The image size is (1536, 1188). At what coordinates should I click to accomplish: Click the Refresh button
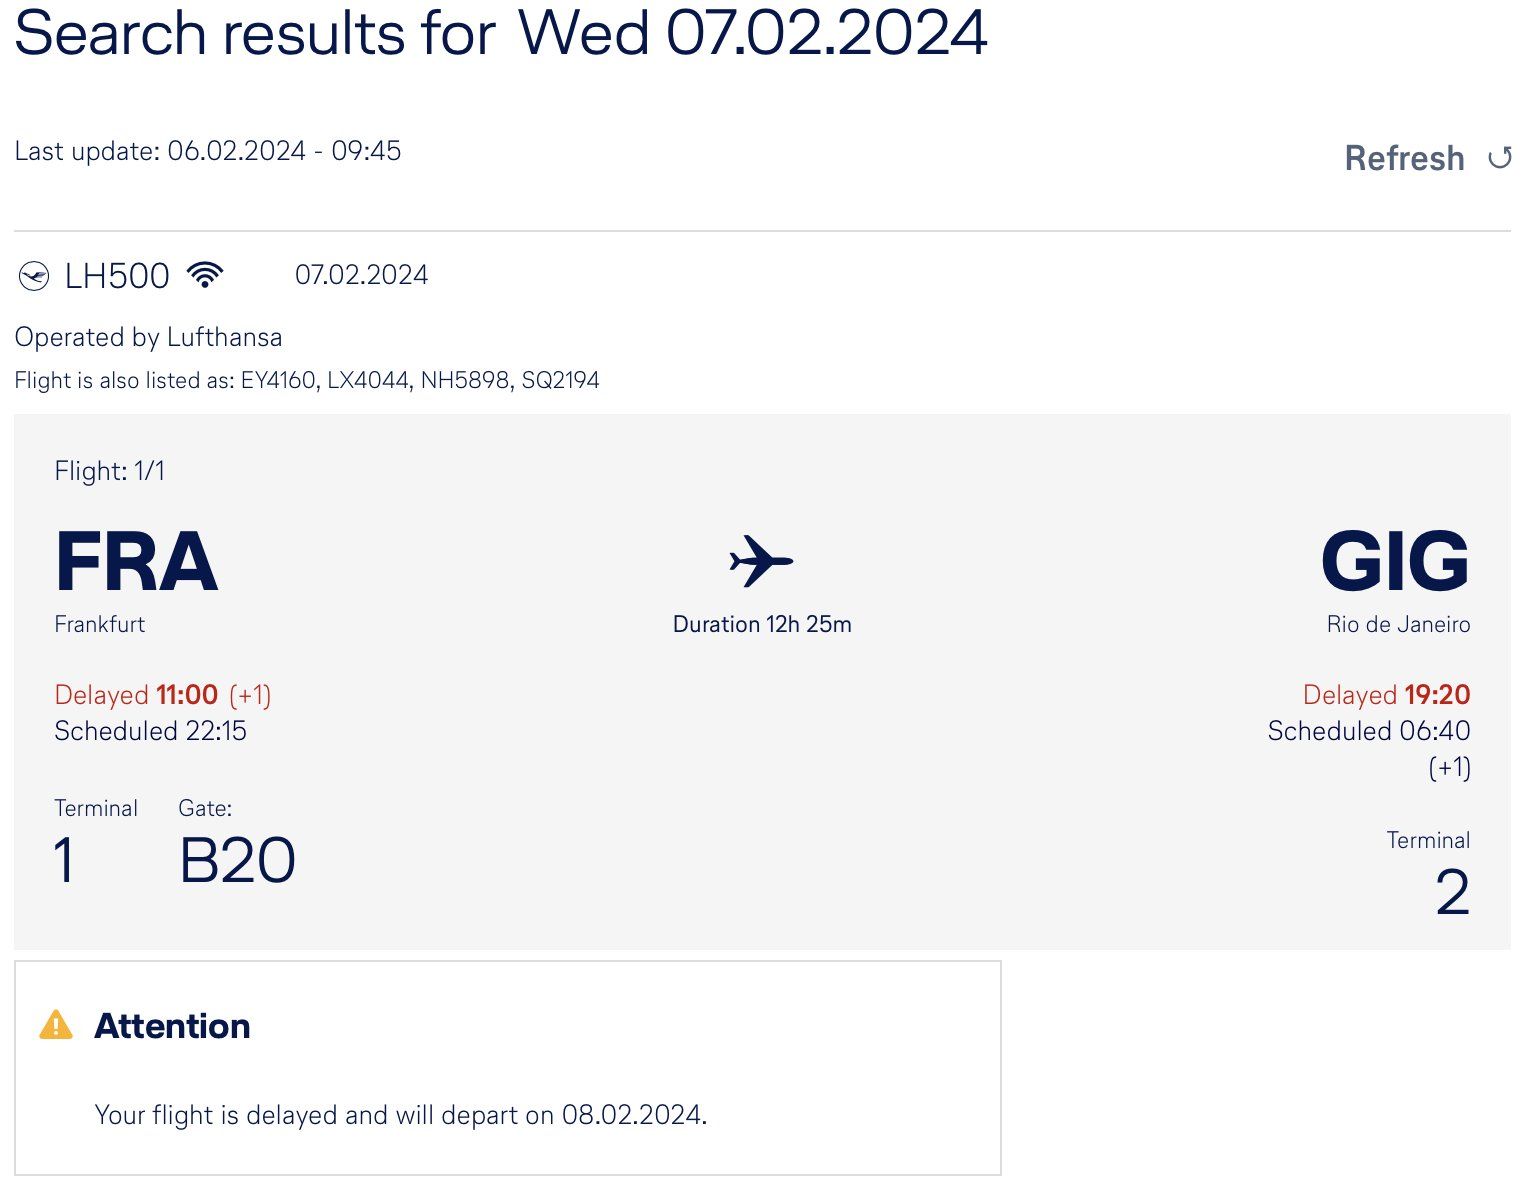tap(1428, 158)
